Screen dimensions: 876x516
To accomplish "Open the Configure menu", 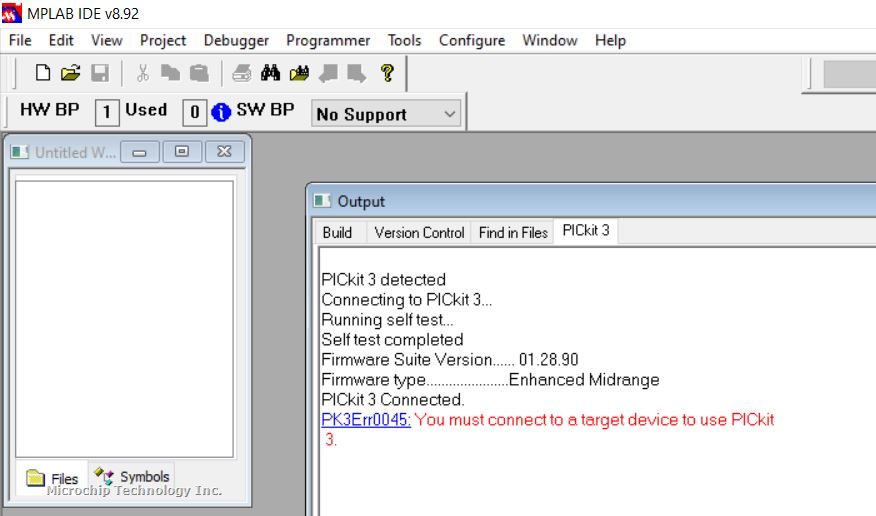I will 471,40.
